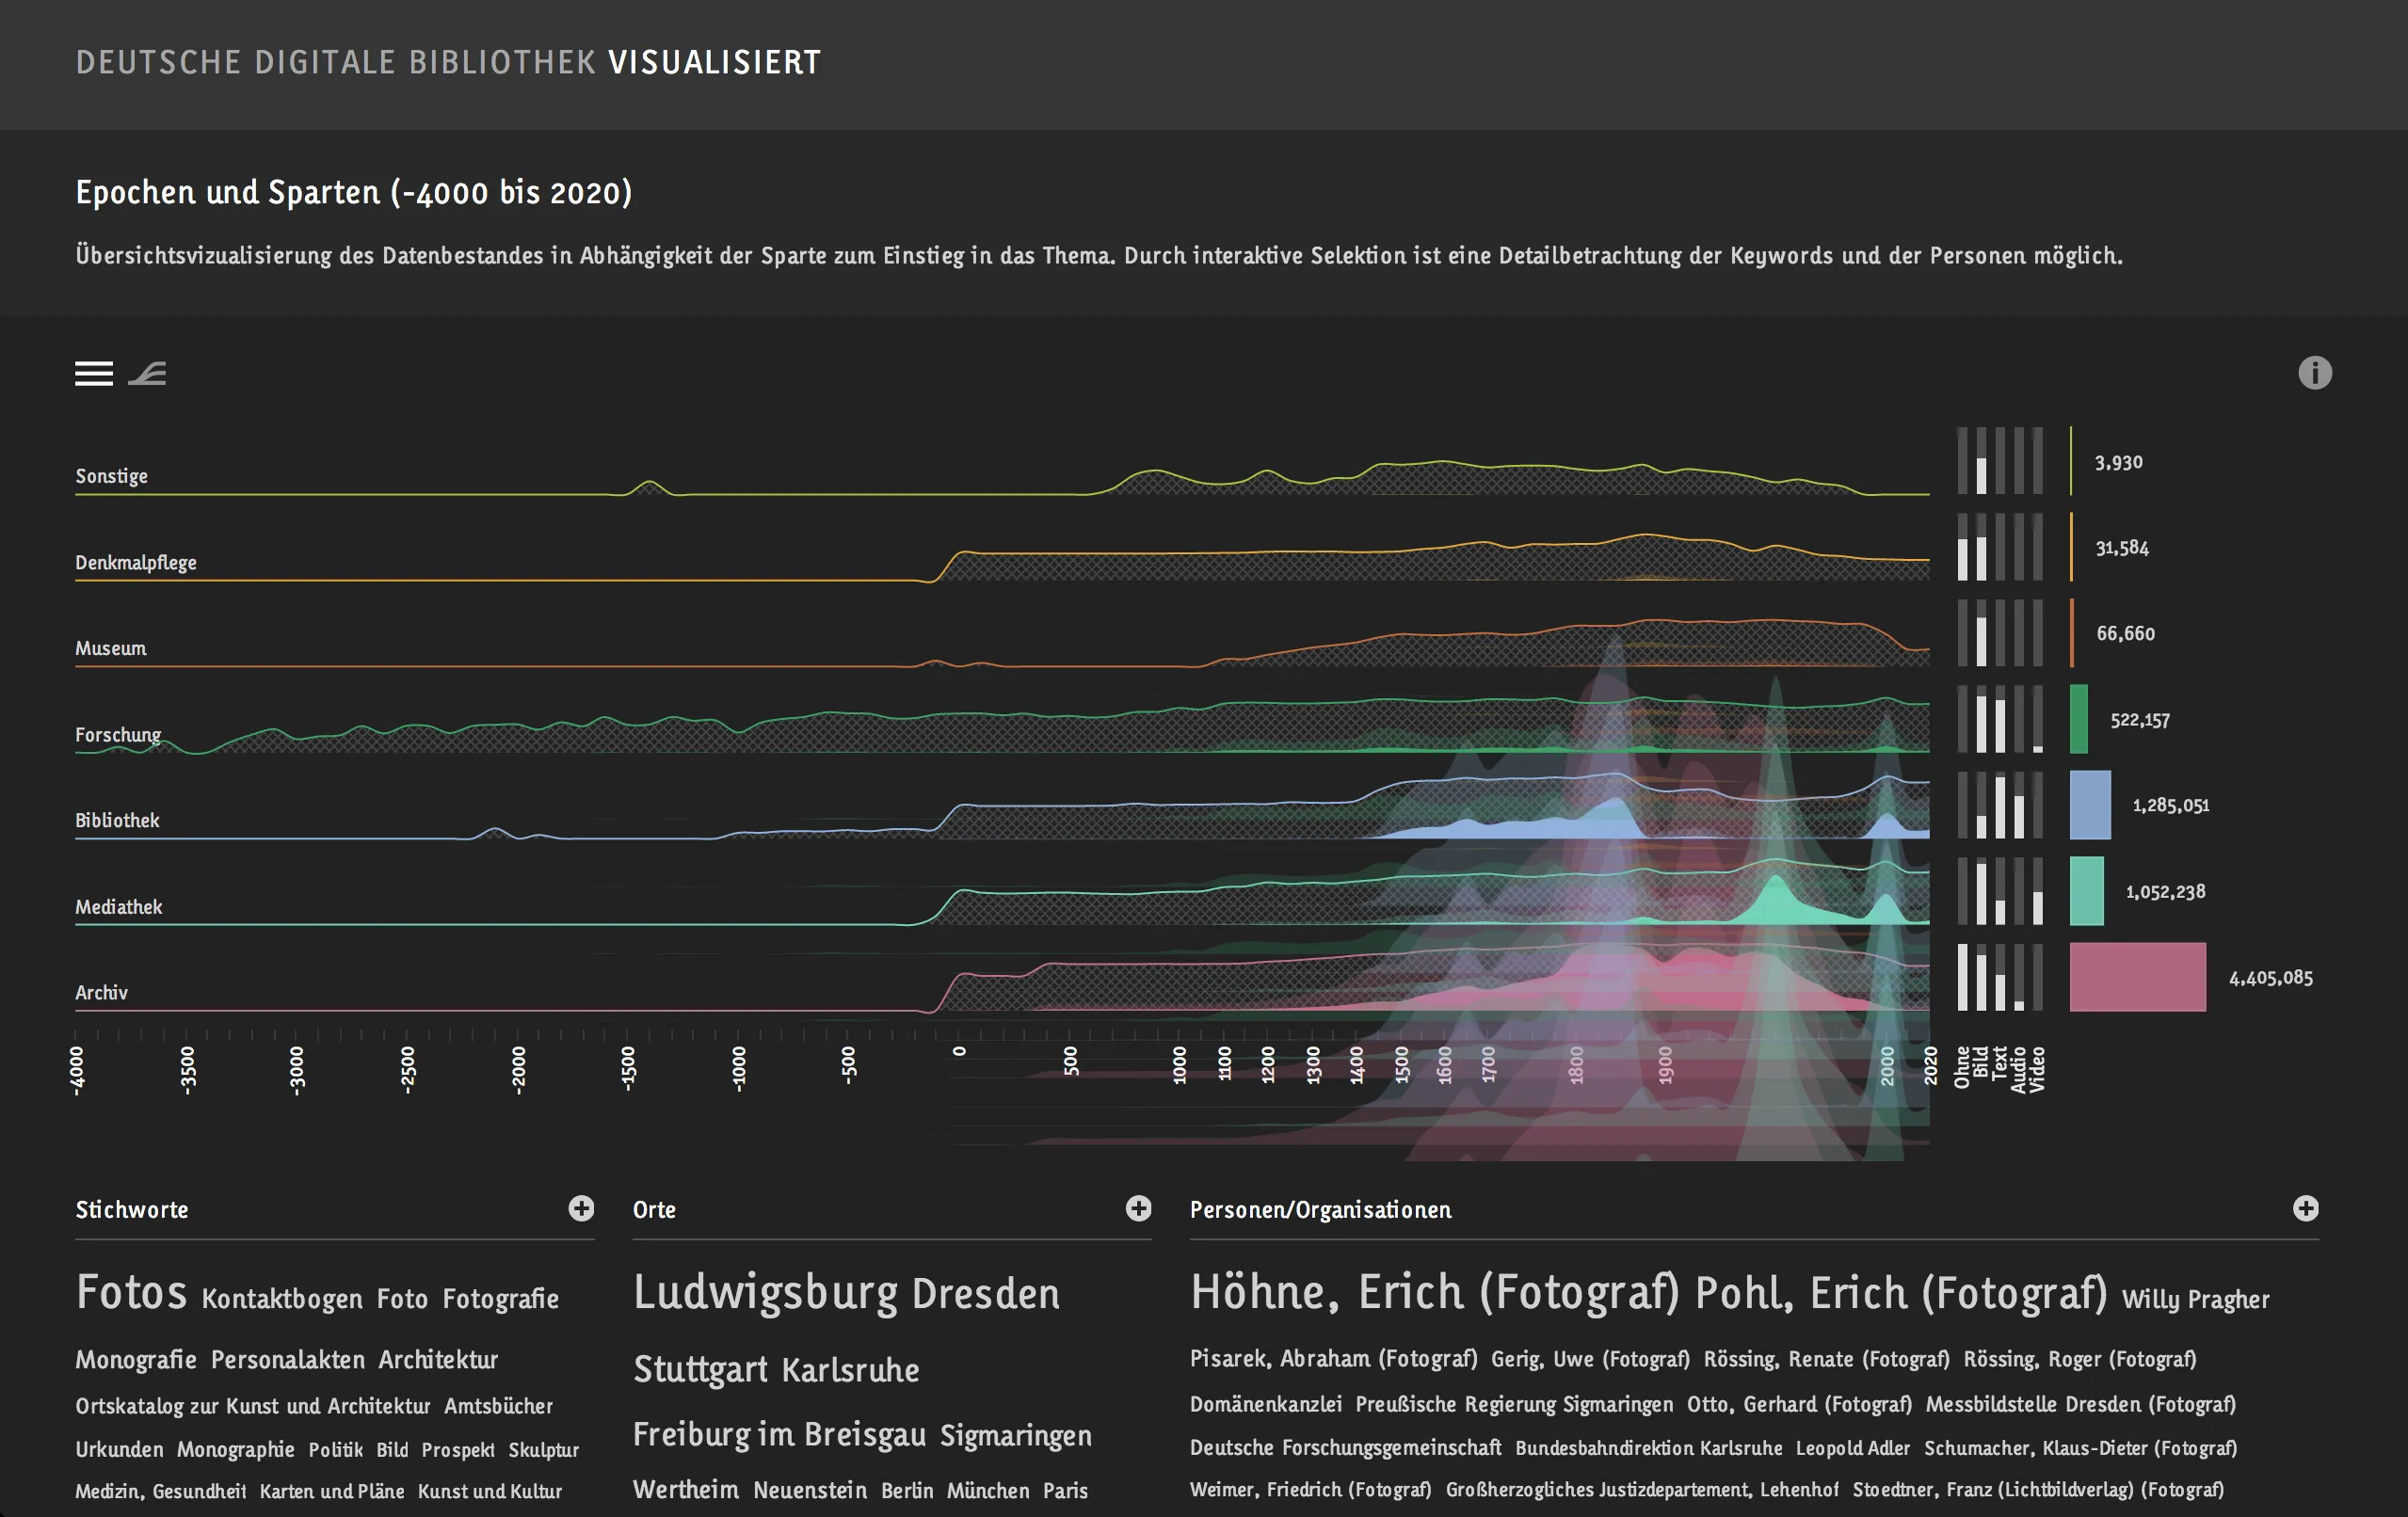Select the person Höhne, Erich (Fotograf)
This screenshot has height=1517, width=2408.
1434,1292
